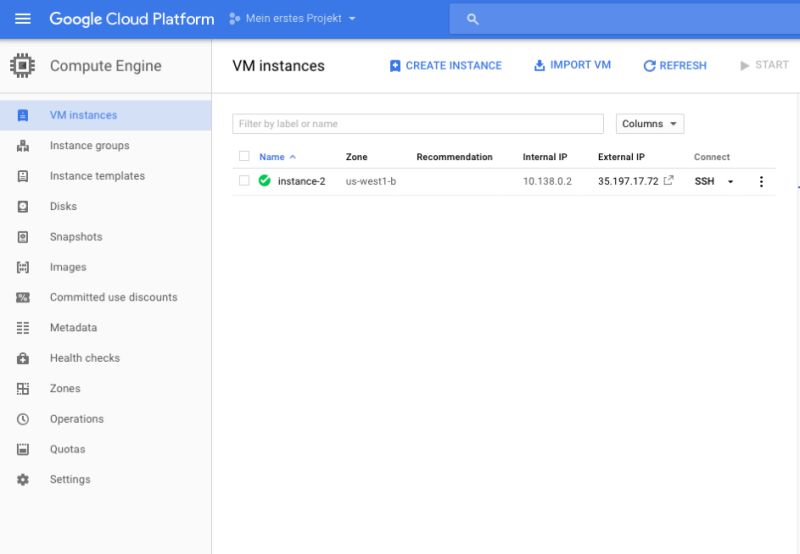Open the Columns dropdown
The image size is (800, 554).
(x=649, y=124)
